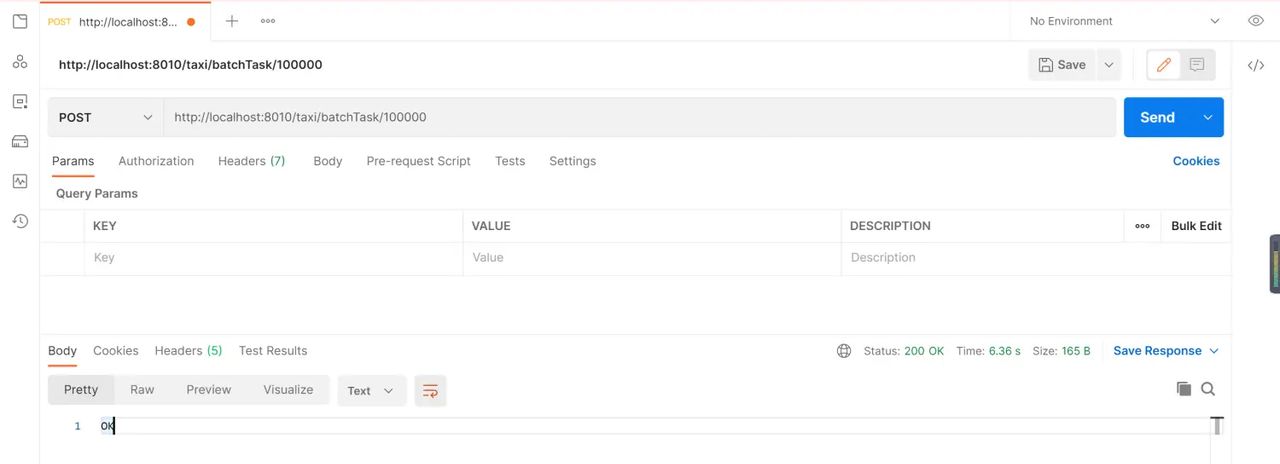Switch to Raw response view
The height and width of the screenshot is (464, 1280).
click(x=142, y=390)
